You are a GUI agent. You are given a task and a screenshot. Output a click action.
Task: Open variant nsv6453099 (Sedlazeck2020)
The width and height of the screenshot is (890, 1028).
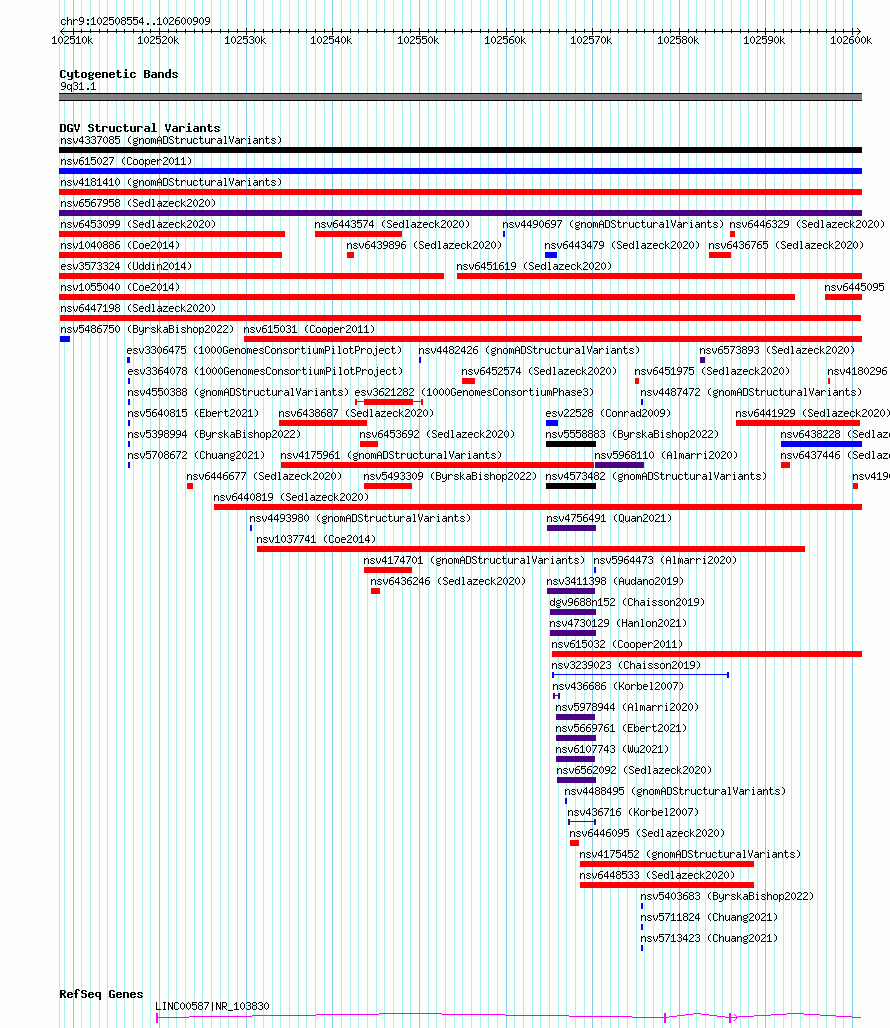pos(138,224)
